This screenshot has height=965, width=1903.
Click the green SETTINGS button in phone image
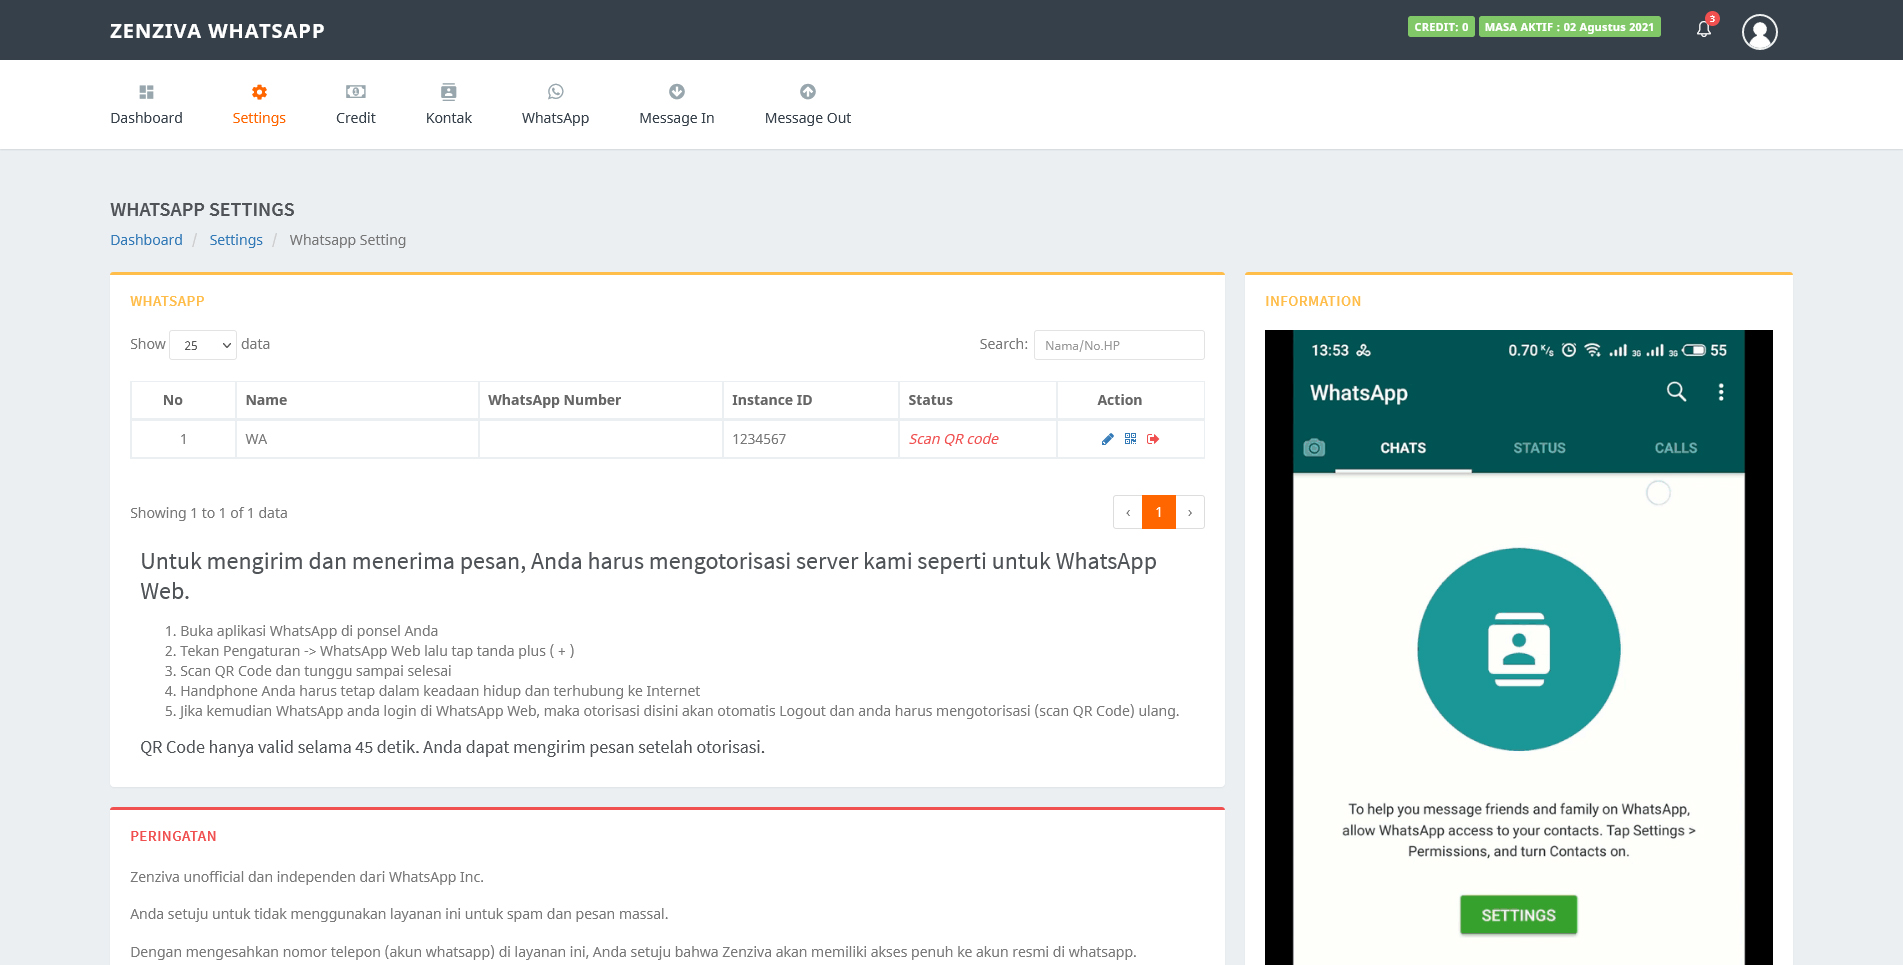[1518, 915]
